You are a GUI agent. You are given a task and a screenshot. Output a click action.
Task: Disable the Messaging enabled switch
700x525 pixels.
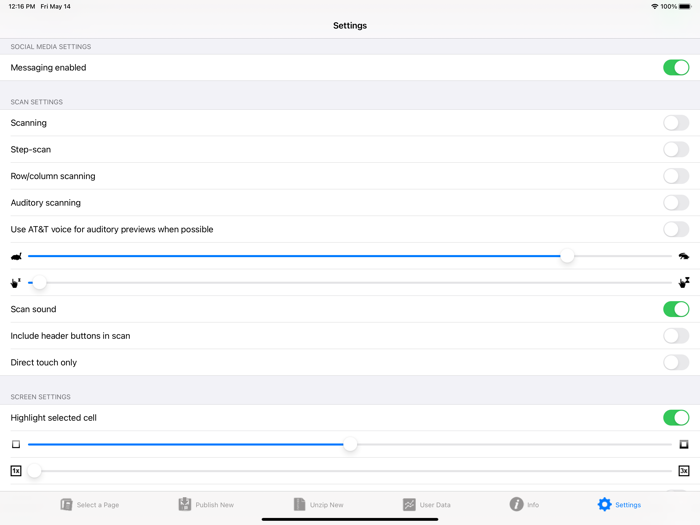(676, 67)
